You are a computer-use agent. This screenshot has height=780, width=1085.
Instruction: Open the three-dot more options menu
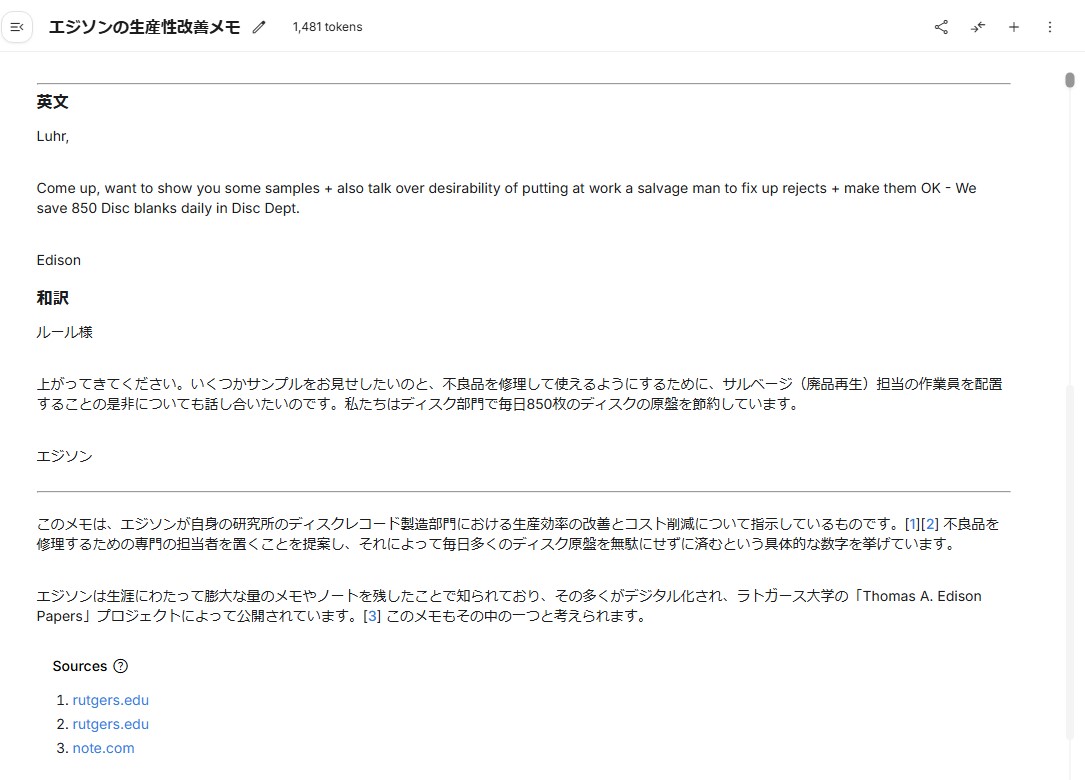1049,27
